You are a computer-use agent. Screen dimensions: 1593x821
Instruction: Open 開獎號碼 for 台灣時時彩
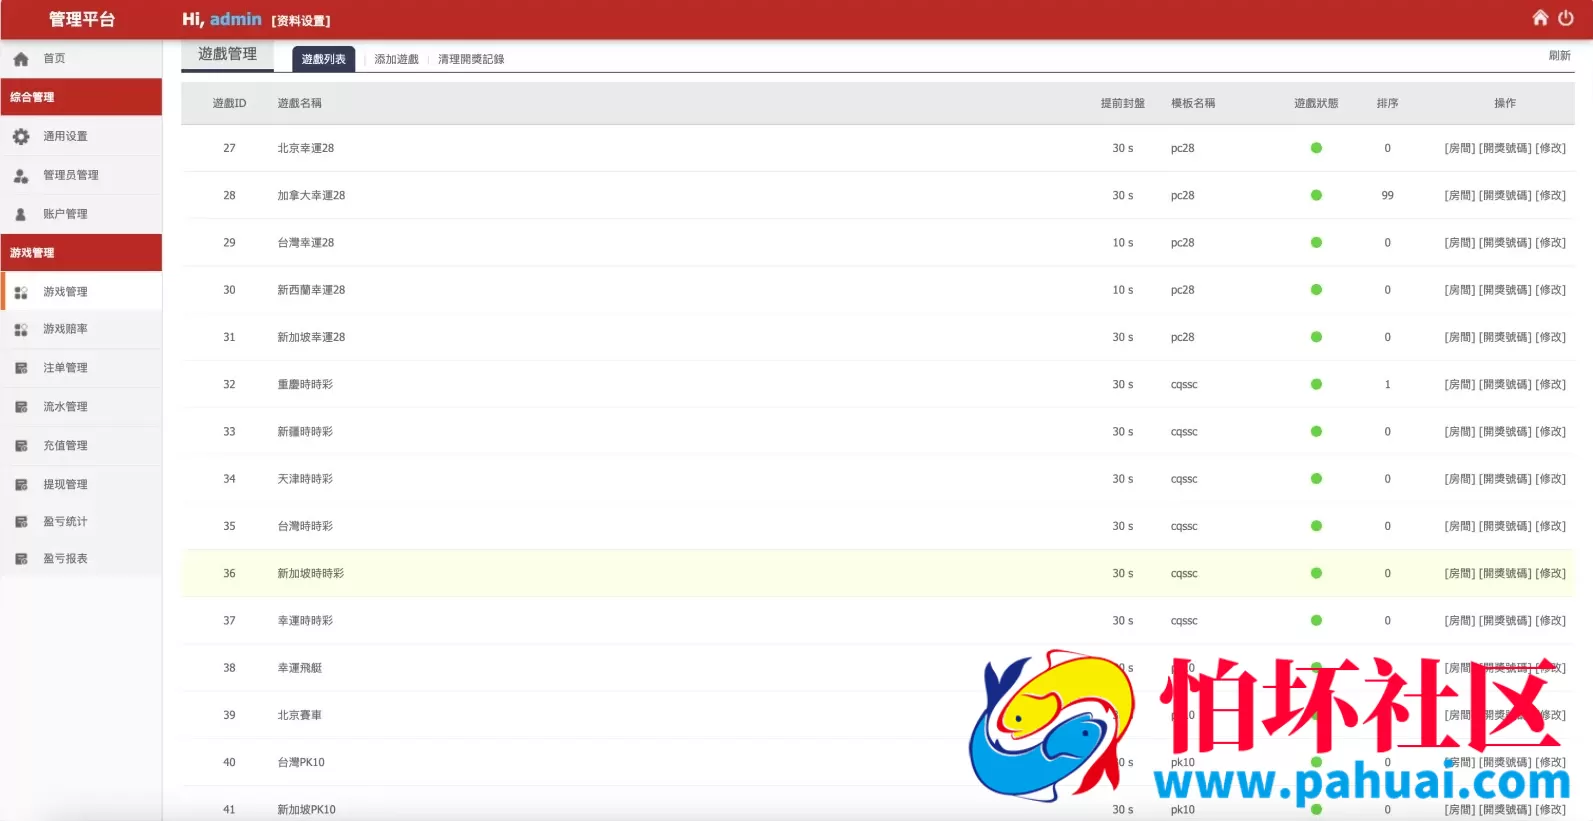tap(1505, 526)
